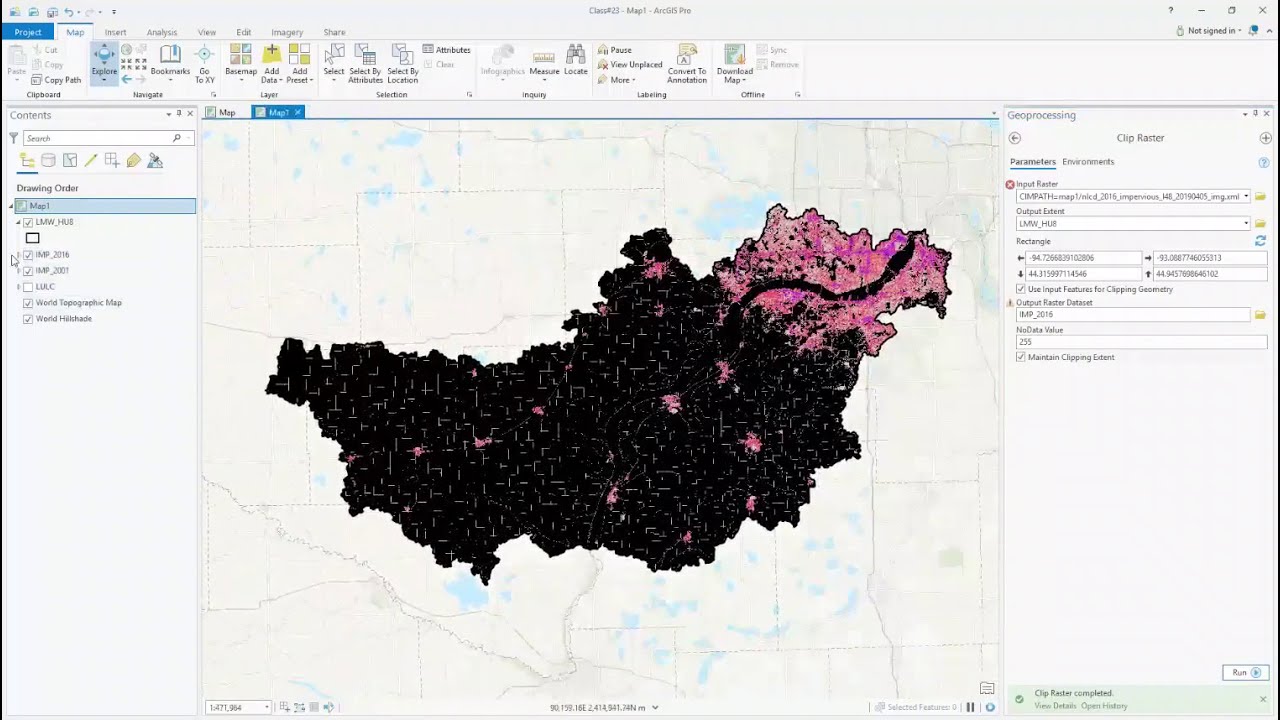Click the Rectangle extent refresh icon
This screenshot has height=720, width=1280.
pyautogui.click(x=1260, y=241)
